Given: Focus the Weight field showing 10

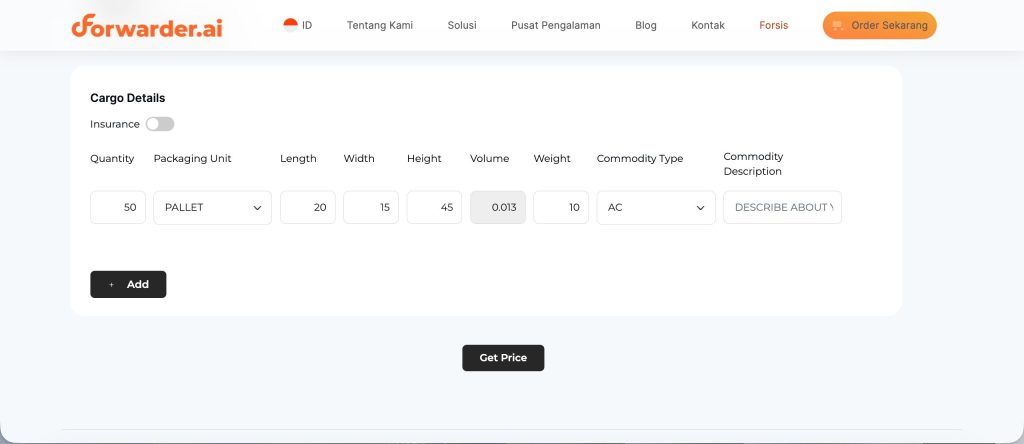Looking at the screenshot, I should (x=561, y=208).
